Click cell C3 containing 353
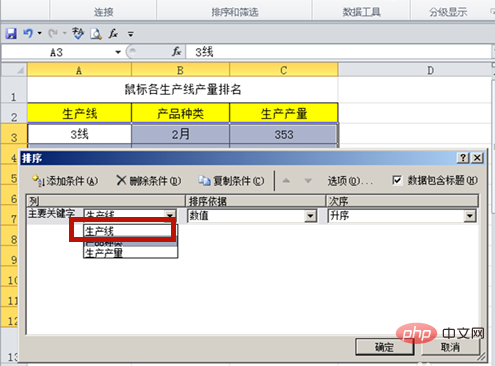Screen dimensions: 495x366 [284, 134]
